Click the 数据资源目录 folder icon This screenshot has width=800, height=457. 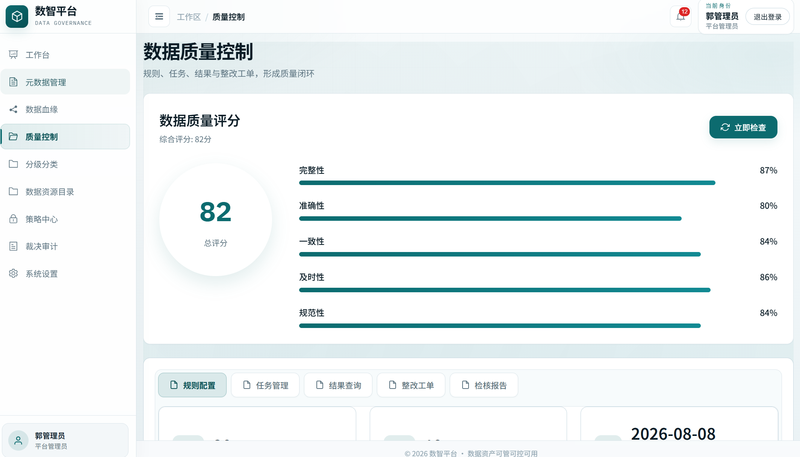pyautogui.click(x=13, y=191)
